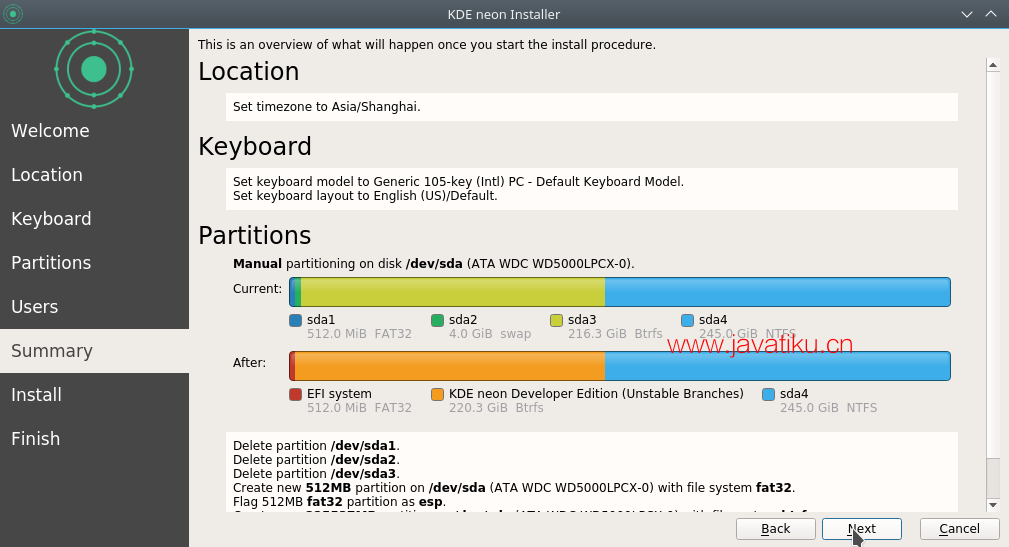Click the blue sda4 segment in After bar

(777, 366)
